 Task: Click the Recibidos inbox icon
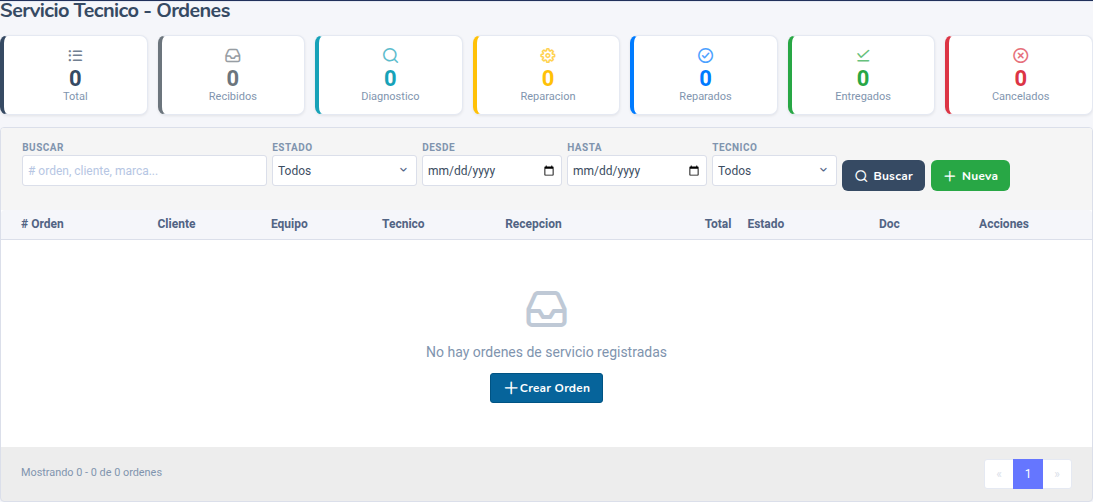pyautogui.click(x=233, y=56)
